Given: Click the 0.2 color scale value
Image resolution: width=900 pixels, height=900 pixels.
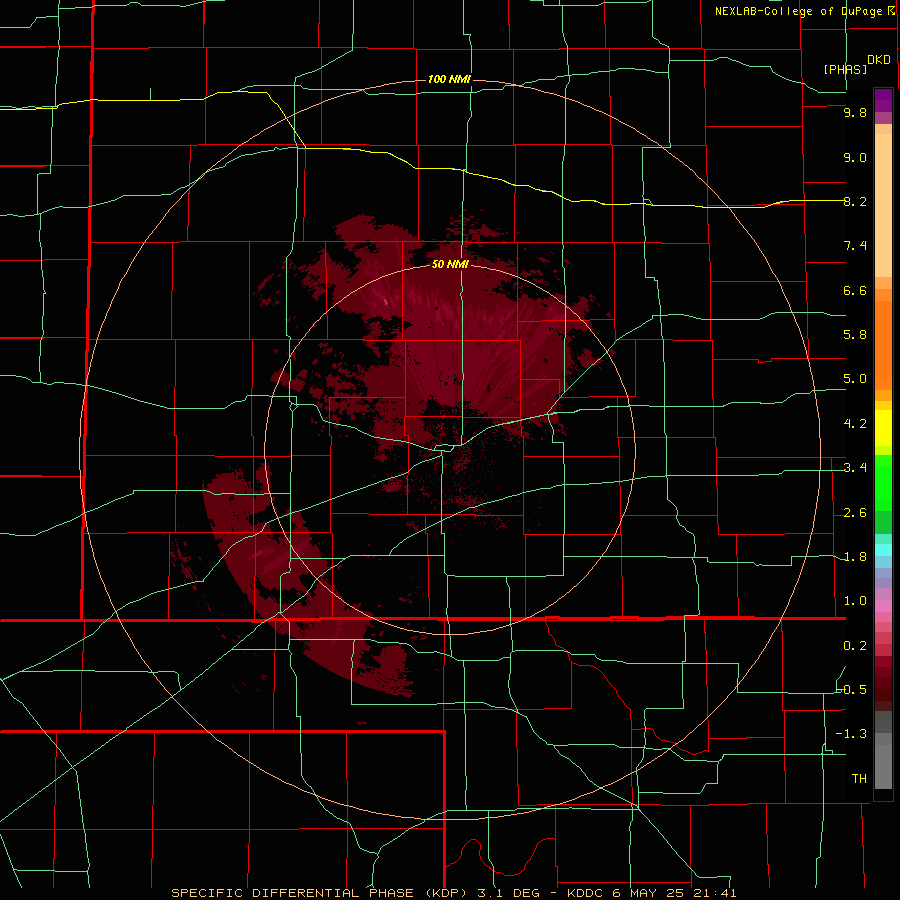Looking at the screenshot, I should 855,646.
